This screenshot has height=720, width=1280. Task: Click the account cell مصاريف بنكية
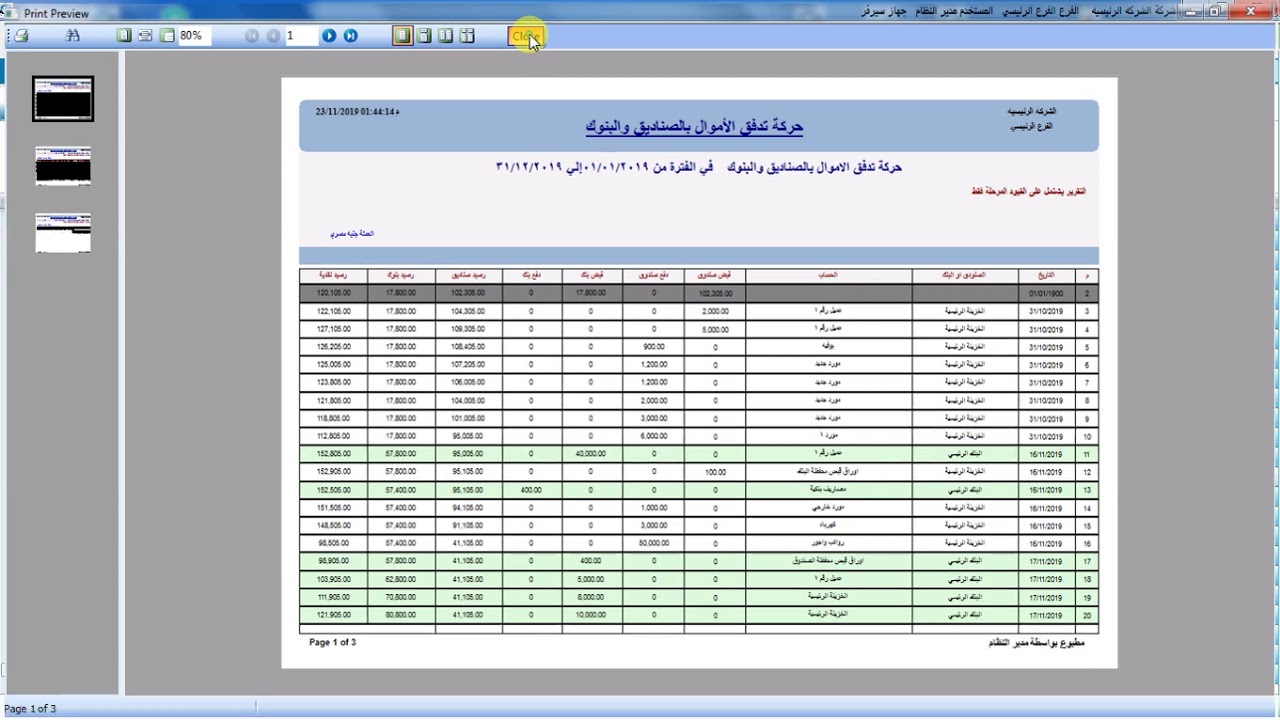(x=829, y=490)
